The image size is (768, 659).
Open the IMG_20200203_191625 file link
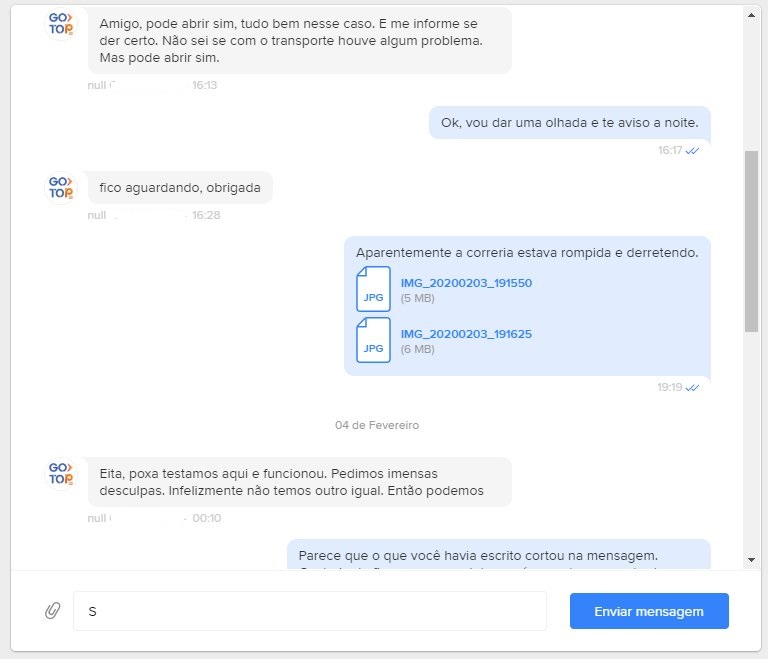tap(466, 334)
